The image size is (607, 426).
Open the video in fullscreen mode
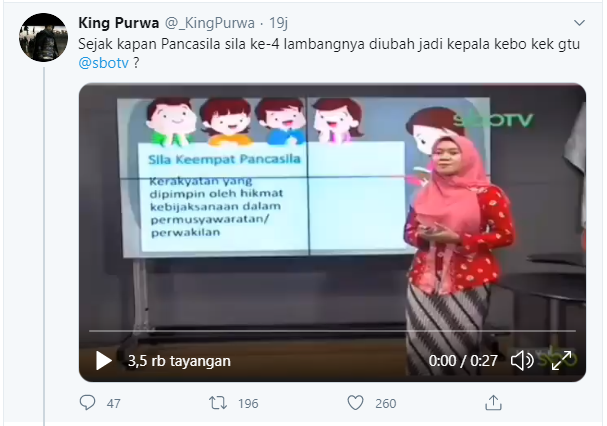tap(562, 360)
